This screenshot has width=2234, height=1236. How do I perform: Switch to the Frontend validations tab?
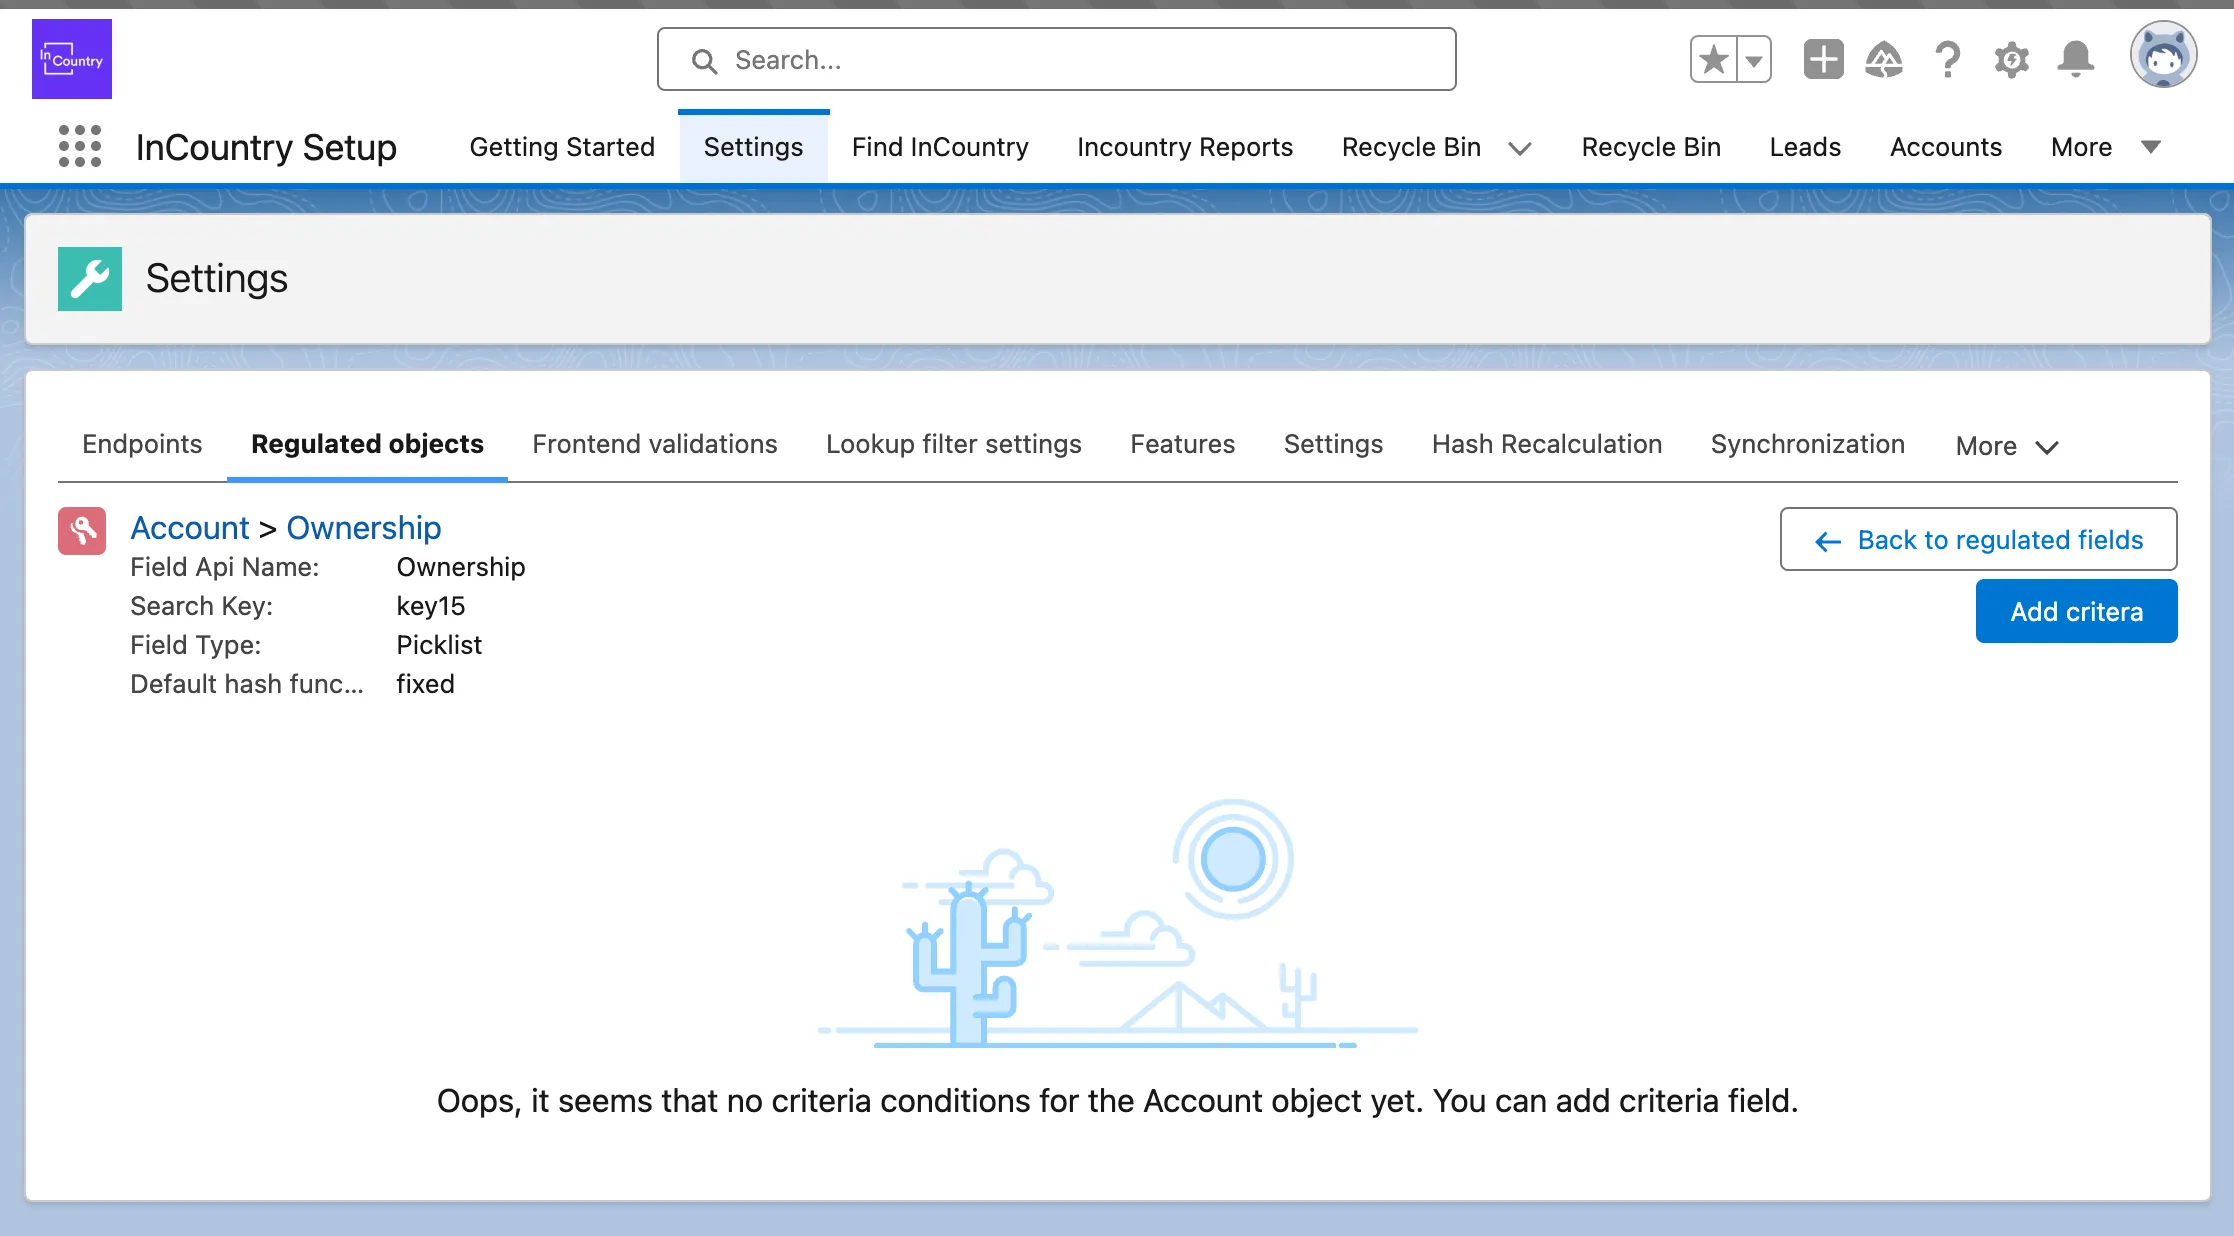[654, 444]
